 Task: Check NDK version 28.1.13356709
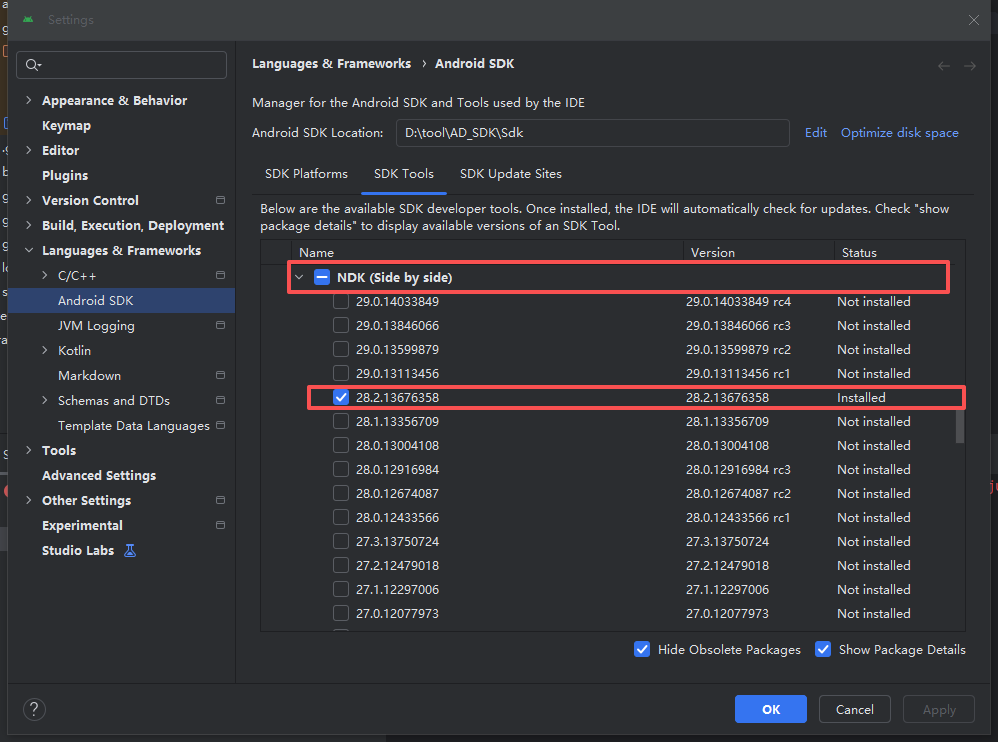point(341,421)
